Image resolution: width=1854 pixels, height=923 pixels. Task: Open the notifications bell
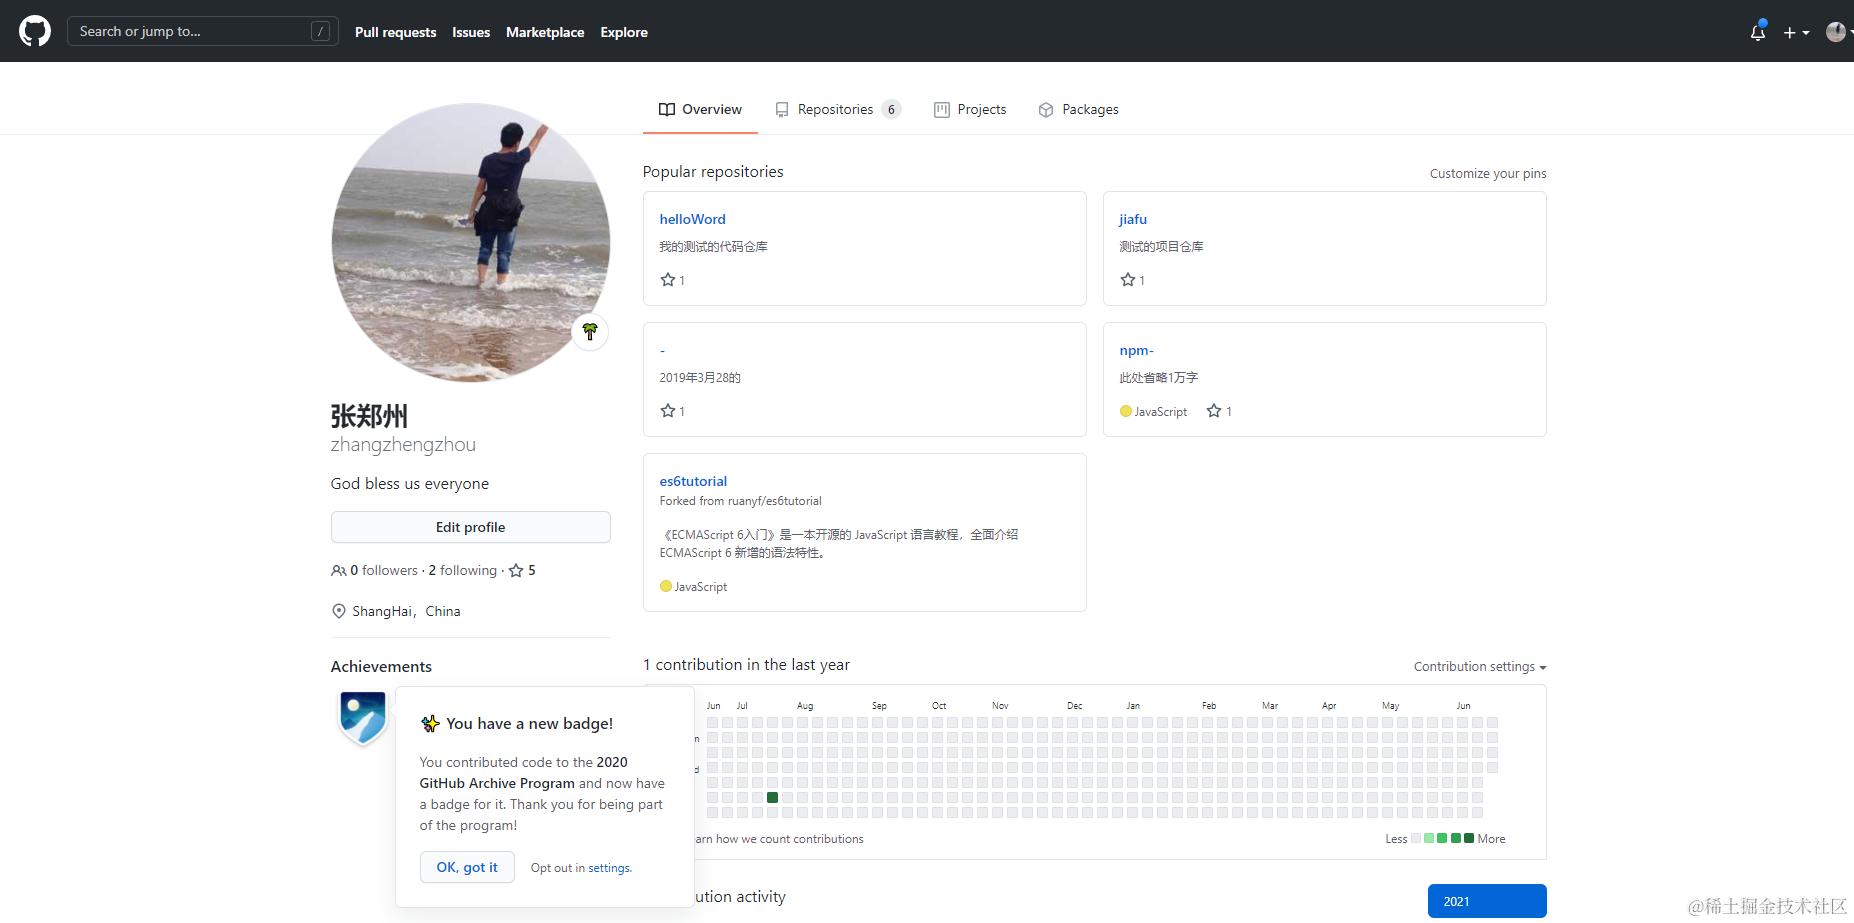coord(1757,32)
